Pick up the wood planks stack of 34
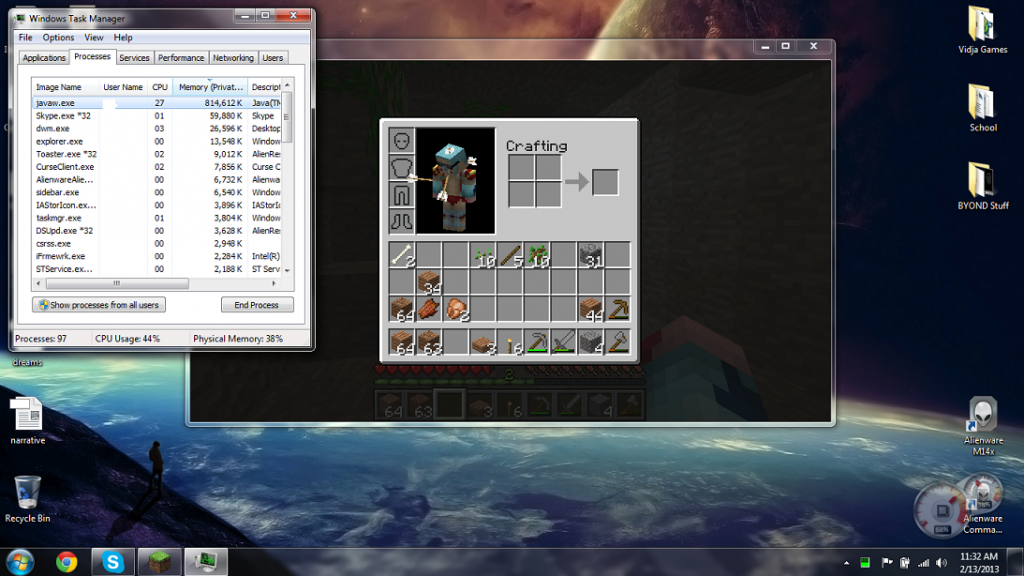 pos(429,281)
